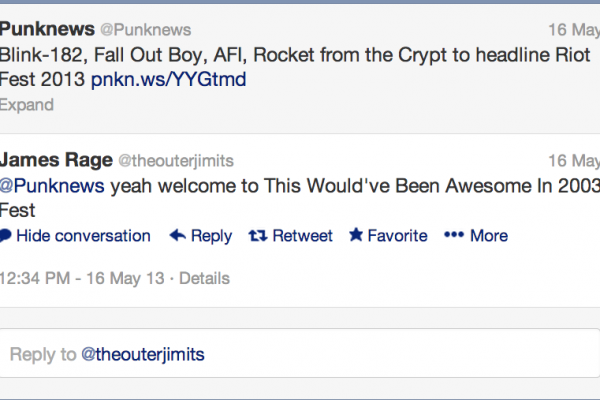Visit James Rage's profile name
This screenshot has height=400, width=600.
point(56,160)
